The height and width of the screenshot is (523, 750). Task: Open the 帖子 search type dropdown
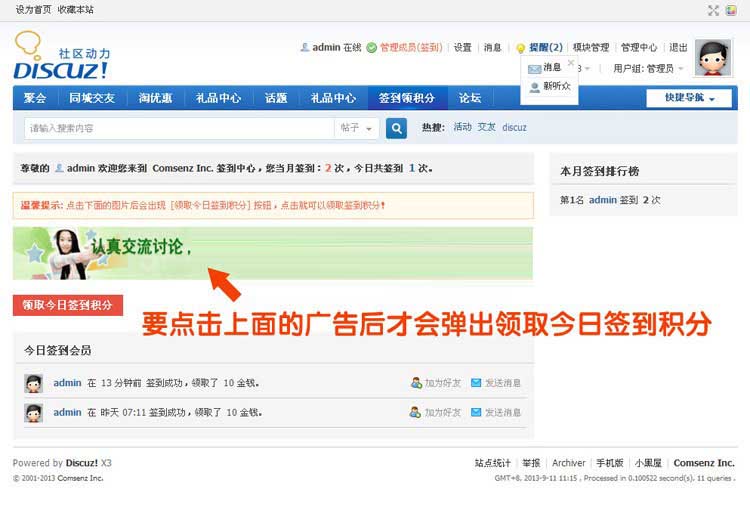tap(356, 128)
